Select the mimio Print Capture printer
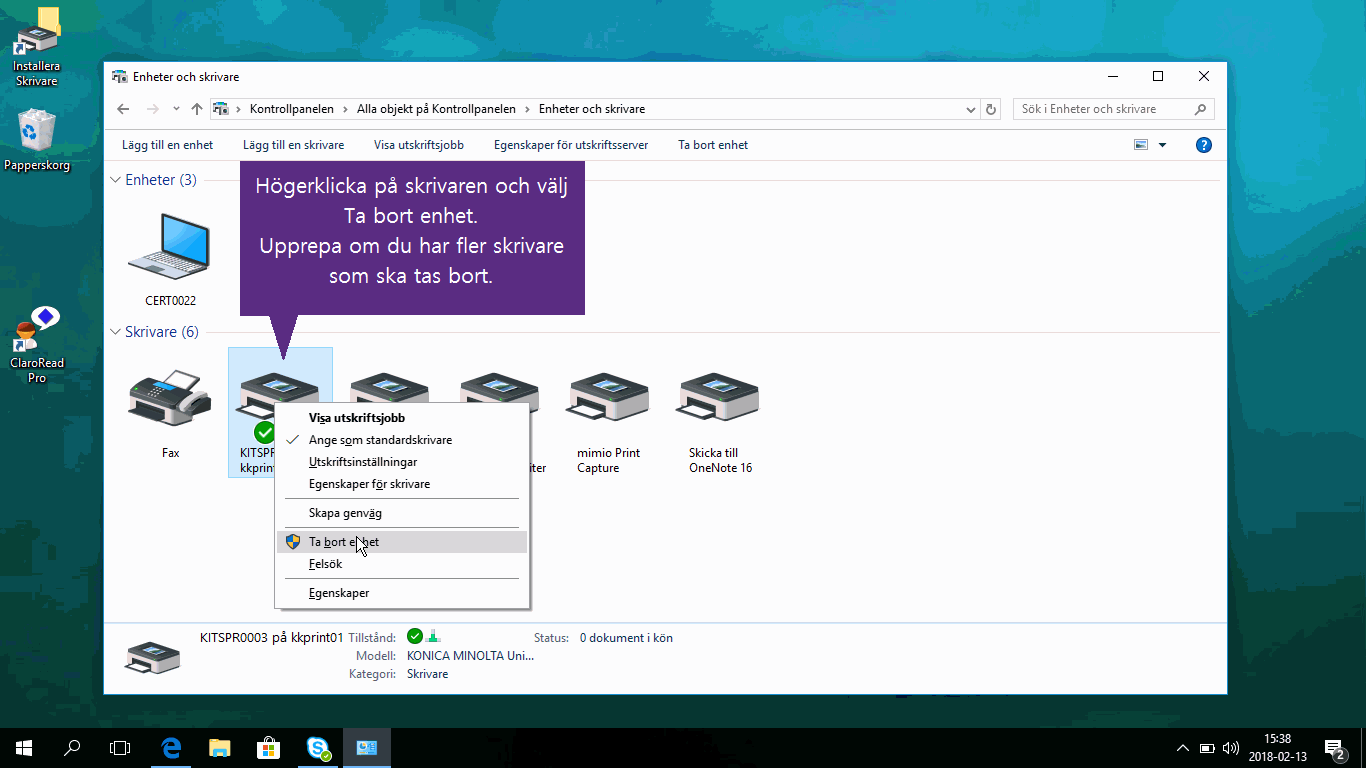The height and width of the screenshot is (768, 1366). (608, 400)
